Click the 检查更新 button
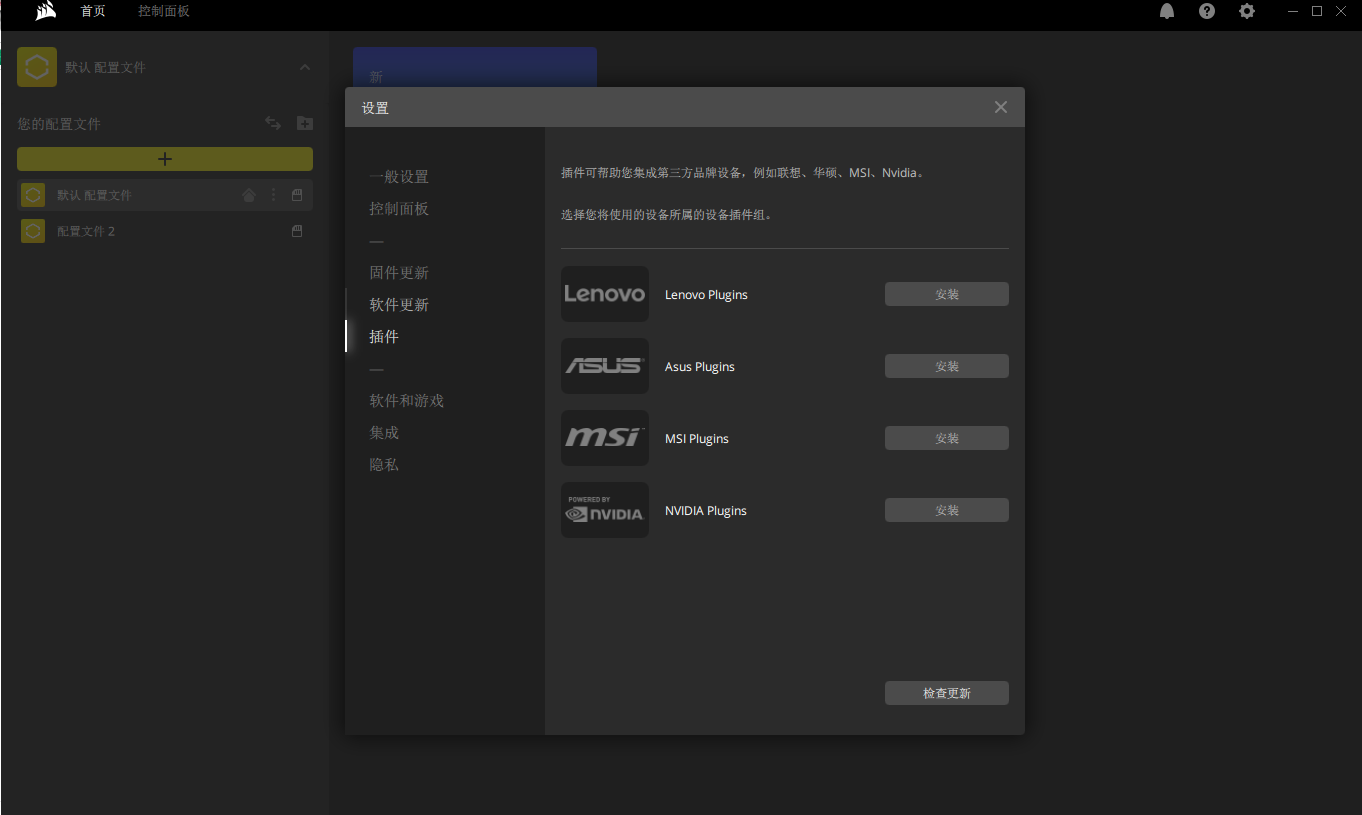Viewport: 1362px width, 815px height. tap(947, 693)
